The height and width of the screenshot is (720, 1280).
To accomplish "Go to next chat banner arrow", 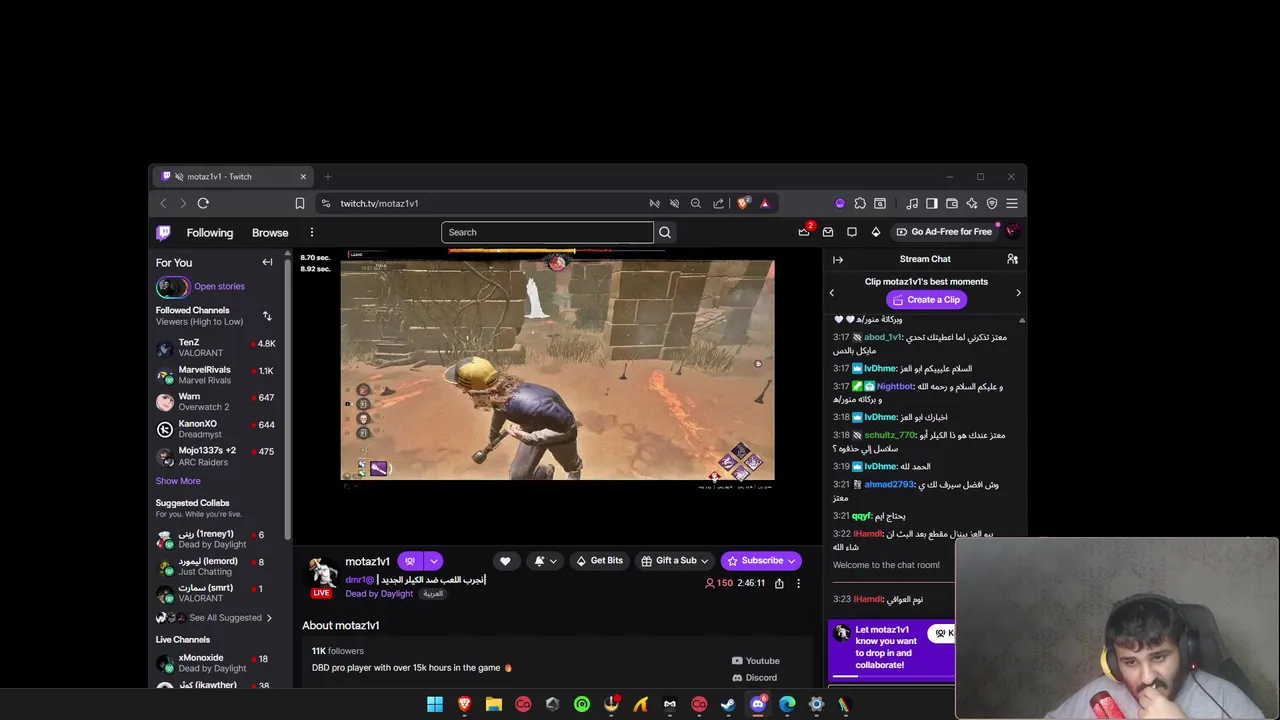I will point(1018,293).
